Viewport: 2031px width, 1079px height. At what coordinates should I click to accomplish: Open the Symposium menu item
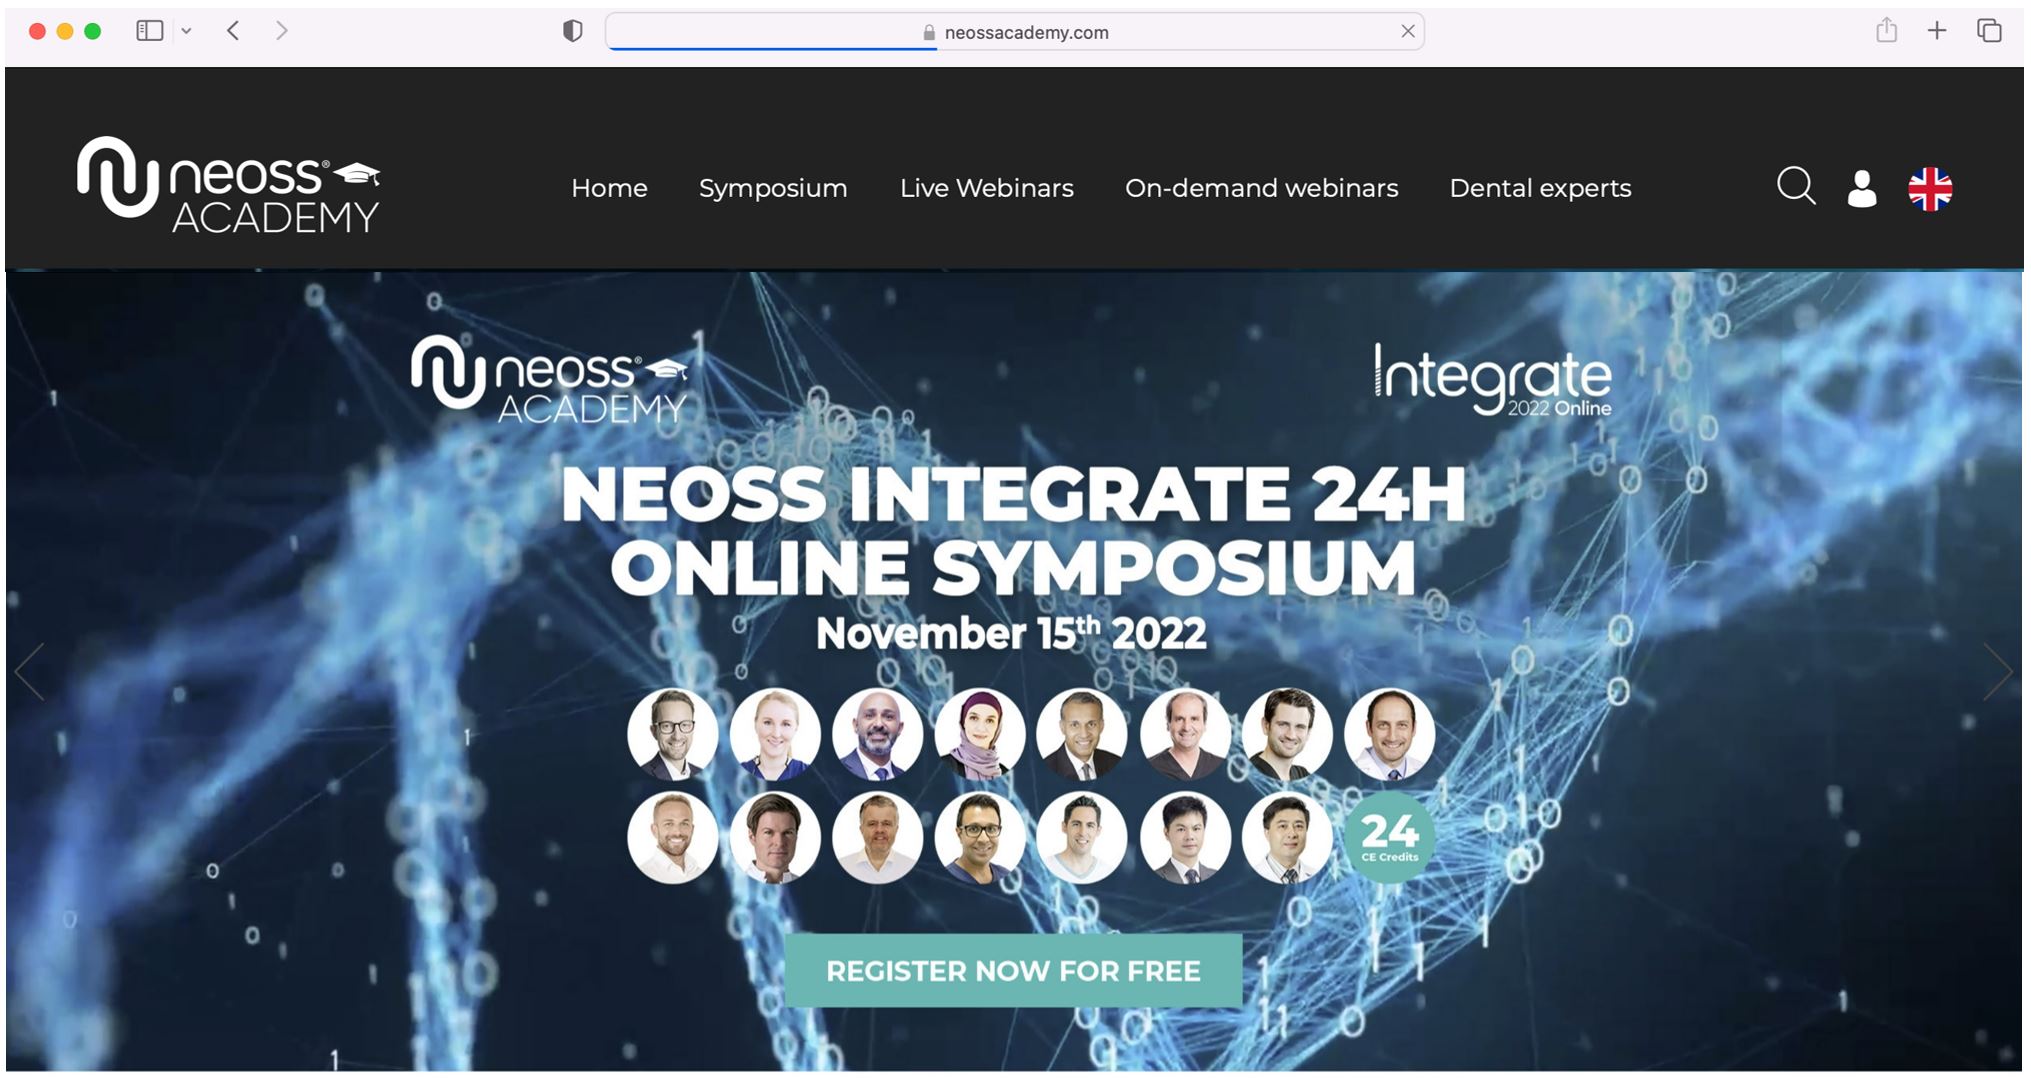pos(773,188)
